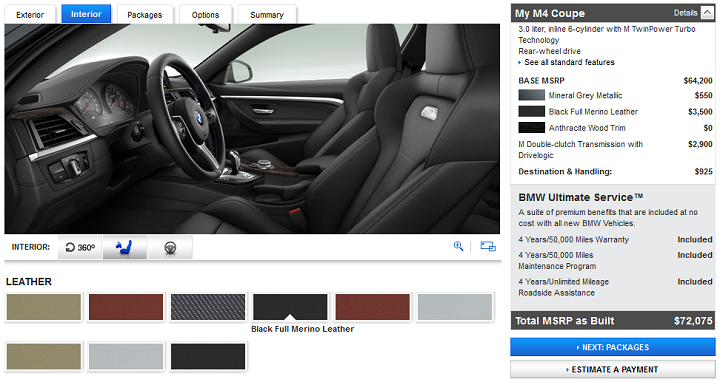Choose the red swatch right of black Merino
Image resolution: width=720 pixels, height=382 pixels.
tap(372, 307)
